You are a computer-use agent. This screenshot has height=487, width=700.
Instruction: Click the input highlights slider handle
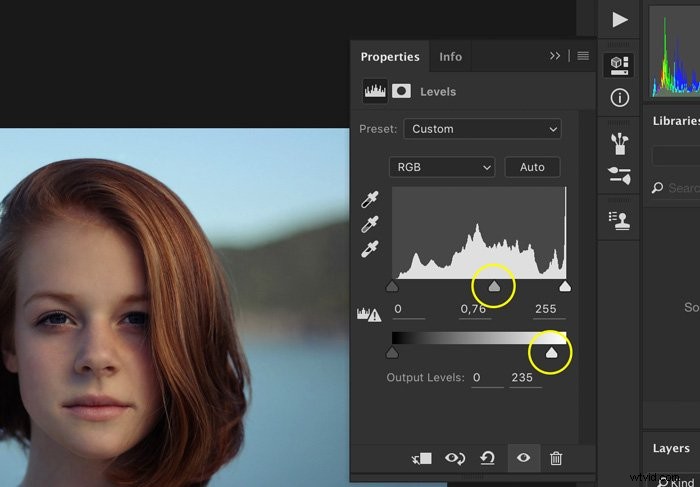565,286
